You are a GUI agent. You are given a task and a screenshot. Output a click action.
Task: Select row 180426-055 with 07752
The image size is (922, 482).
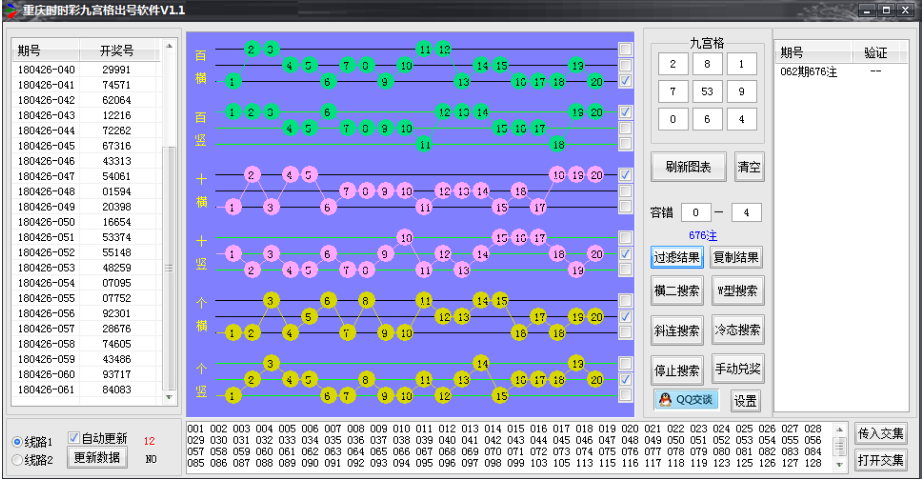tap(86, 299)
